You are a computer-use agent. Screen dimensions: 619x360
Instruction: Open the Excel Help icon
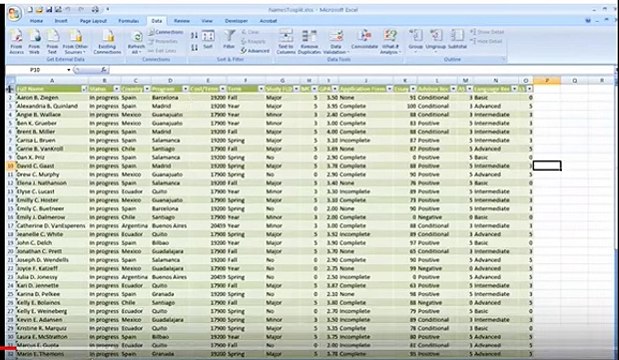(588, 21)
